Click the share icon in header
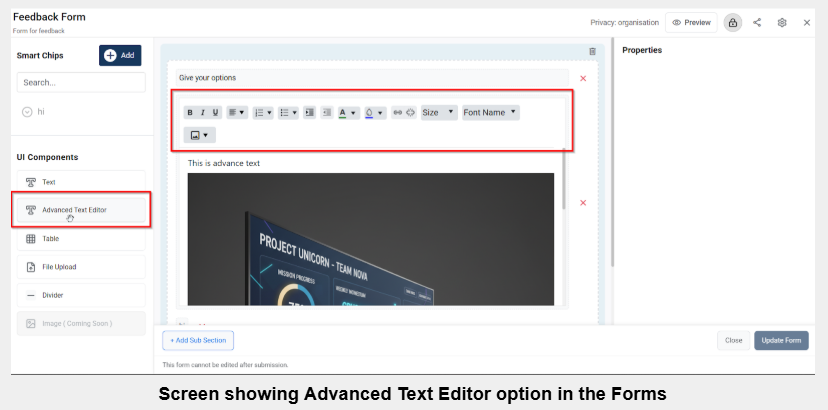 click(x=757, y=22)
